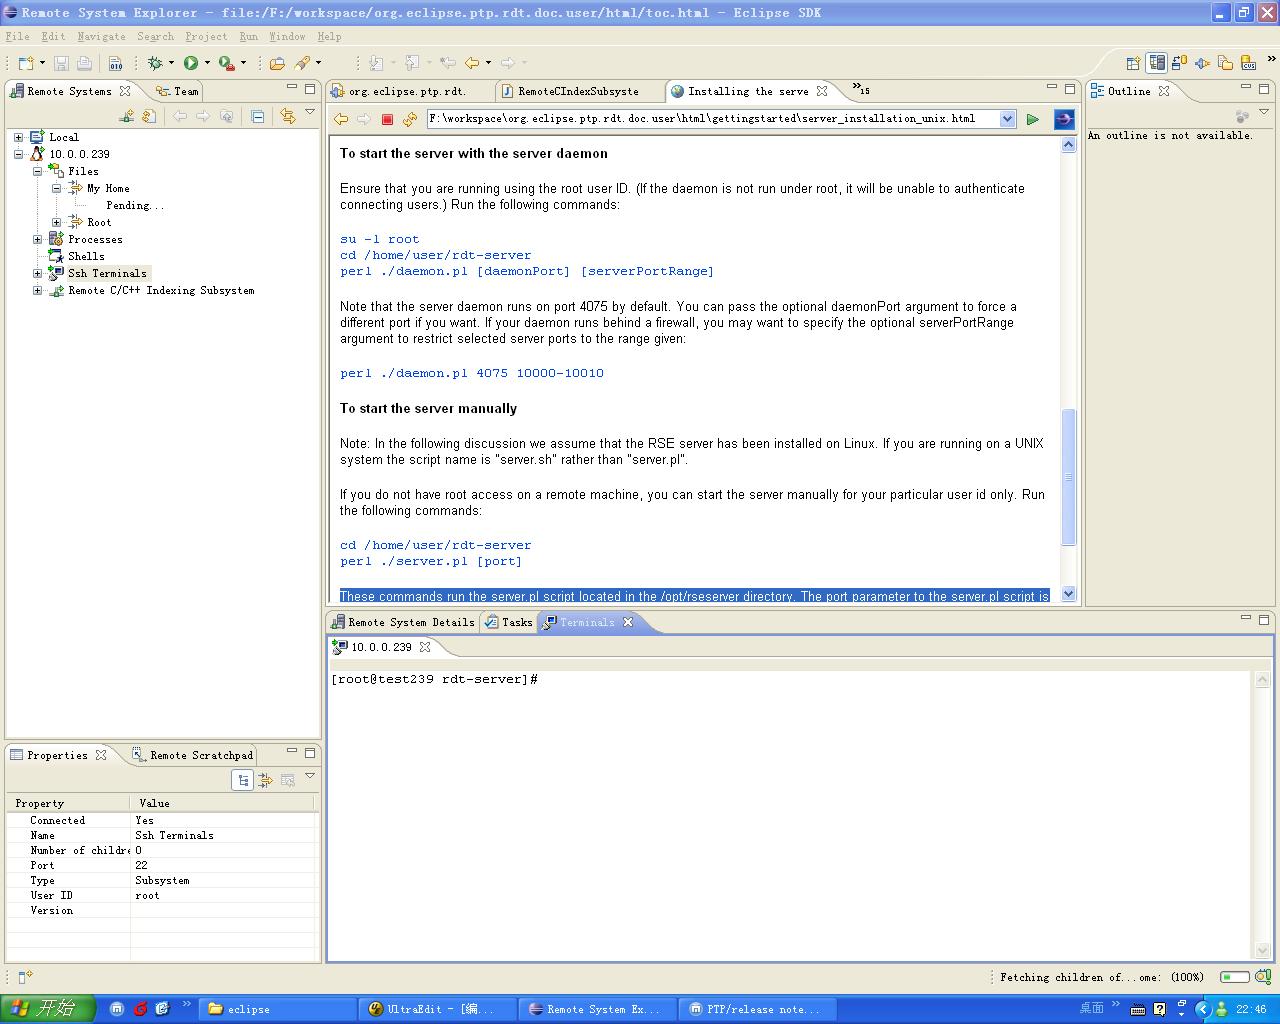Open the Window menu
The image size is (1280, 1024).
(x=287, y=36)
